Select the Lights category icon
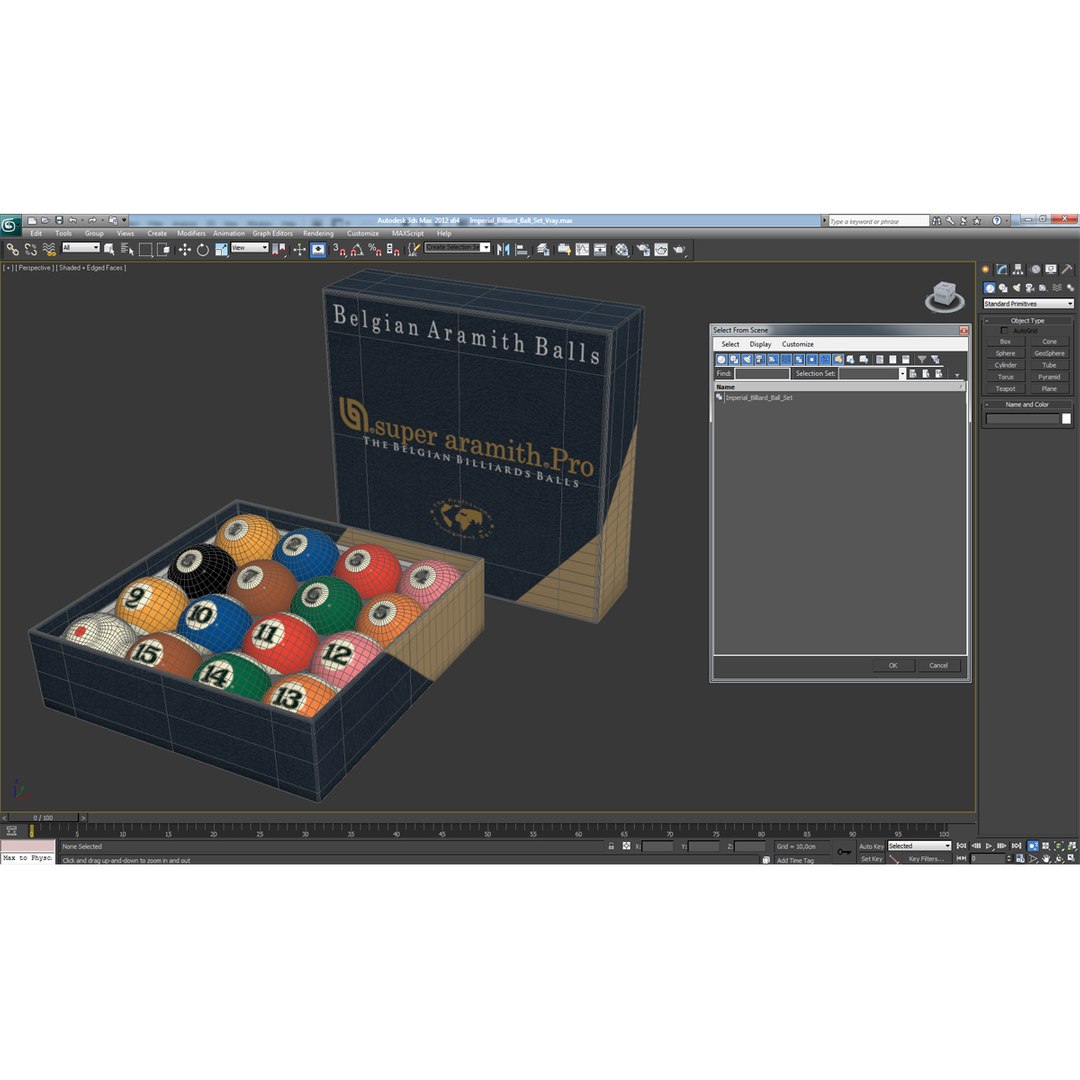This screenshot has height=1080, width=1080. click(x=1016, y=288)
